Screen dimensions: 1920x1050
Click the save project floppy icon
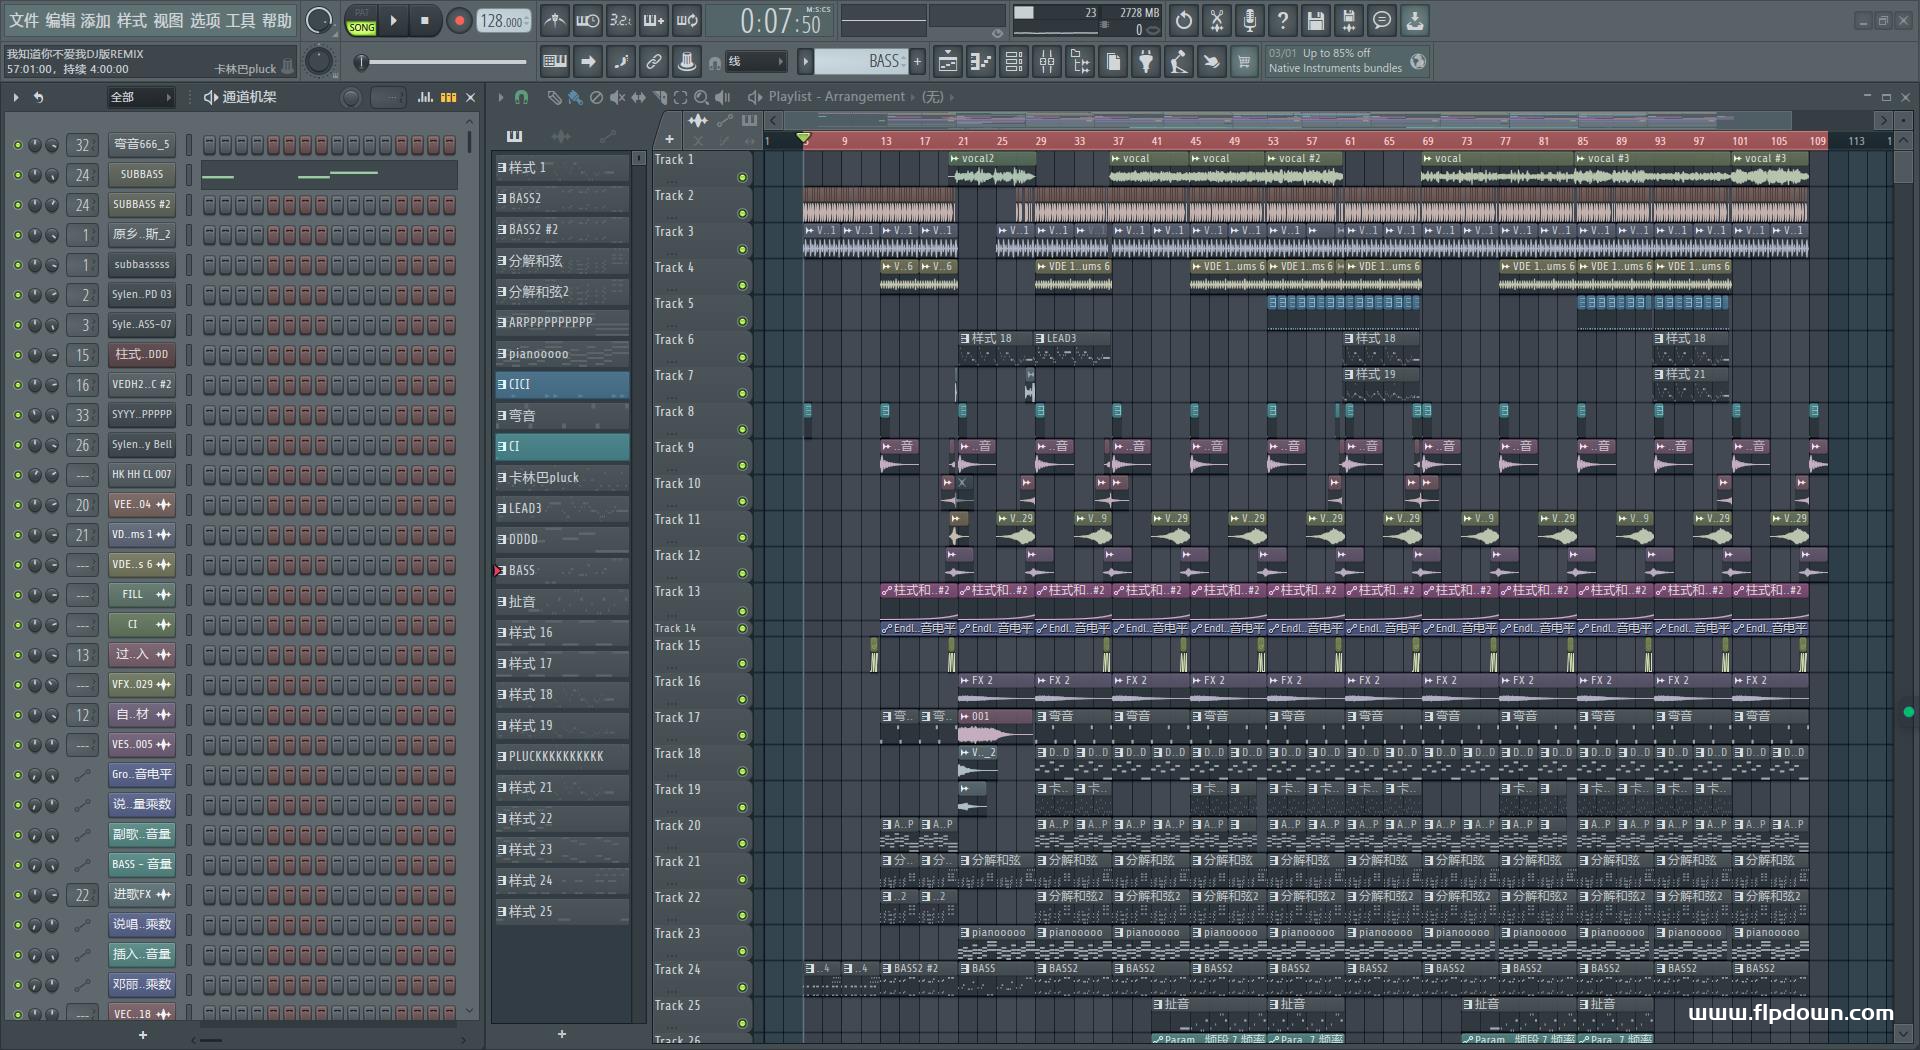coord(1316,20)
